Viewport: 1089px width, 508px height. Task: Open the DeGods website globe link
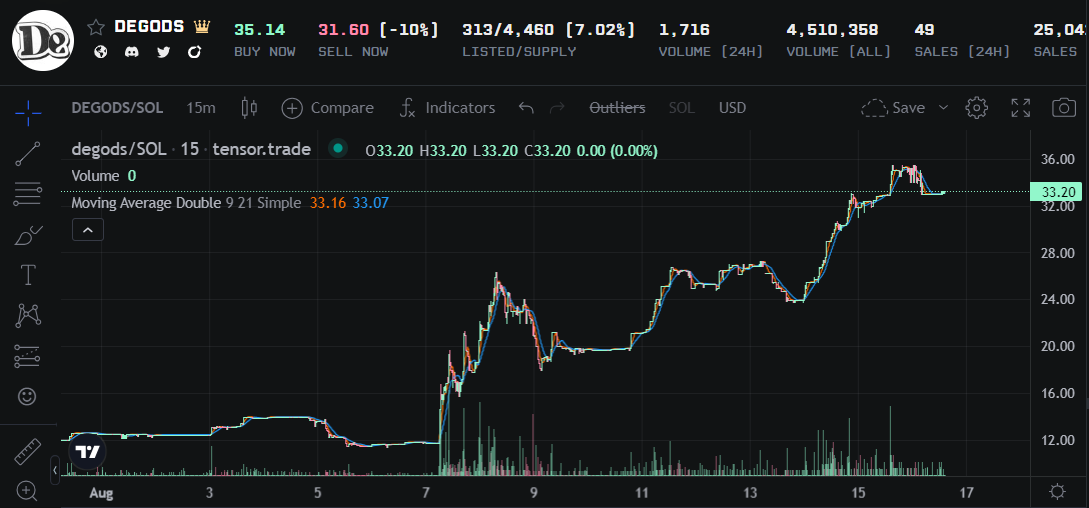click(101, 51)
